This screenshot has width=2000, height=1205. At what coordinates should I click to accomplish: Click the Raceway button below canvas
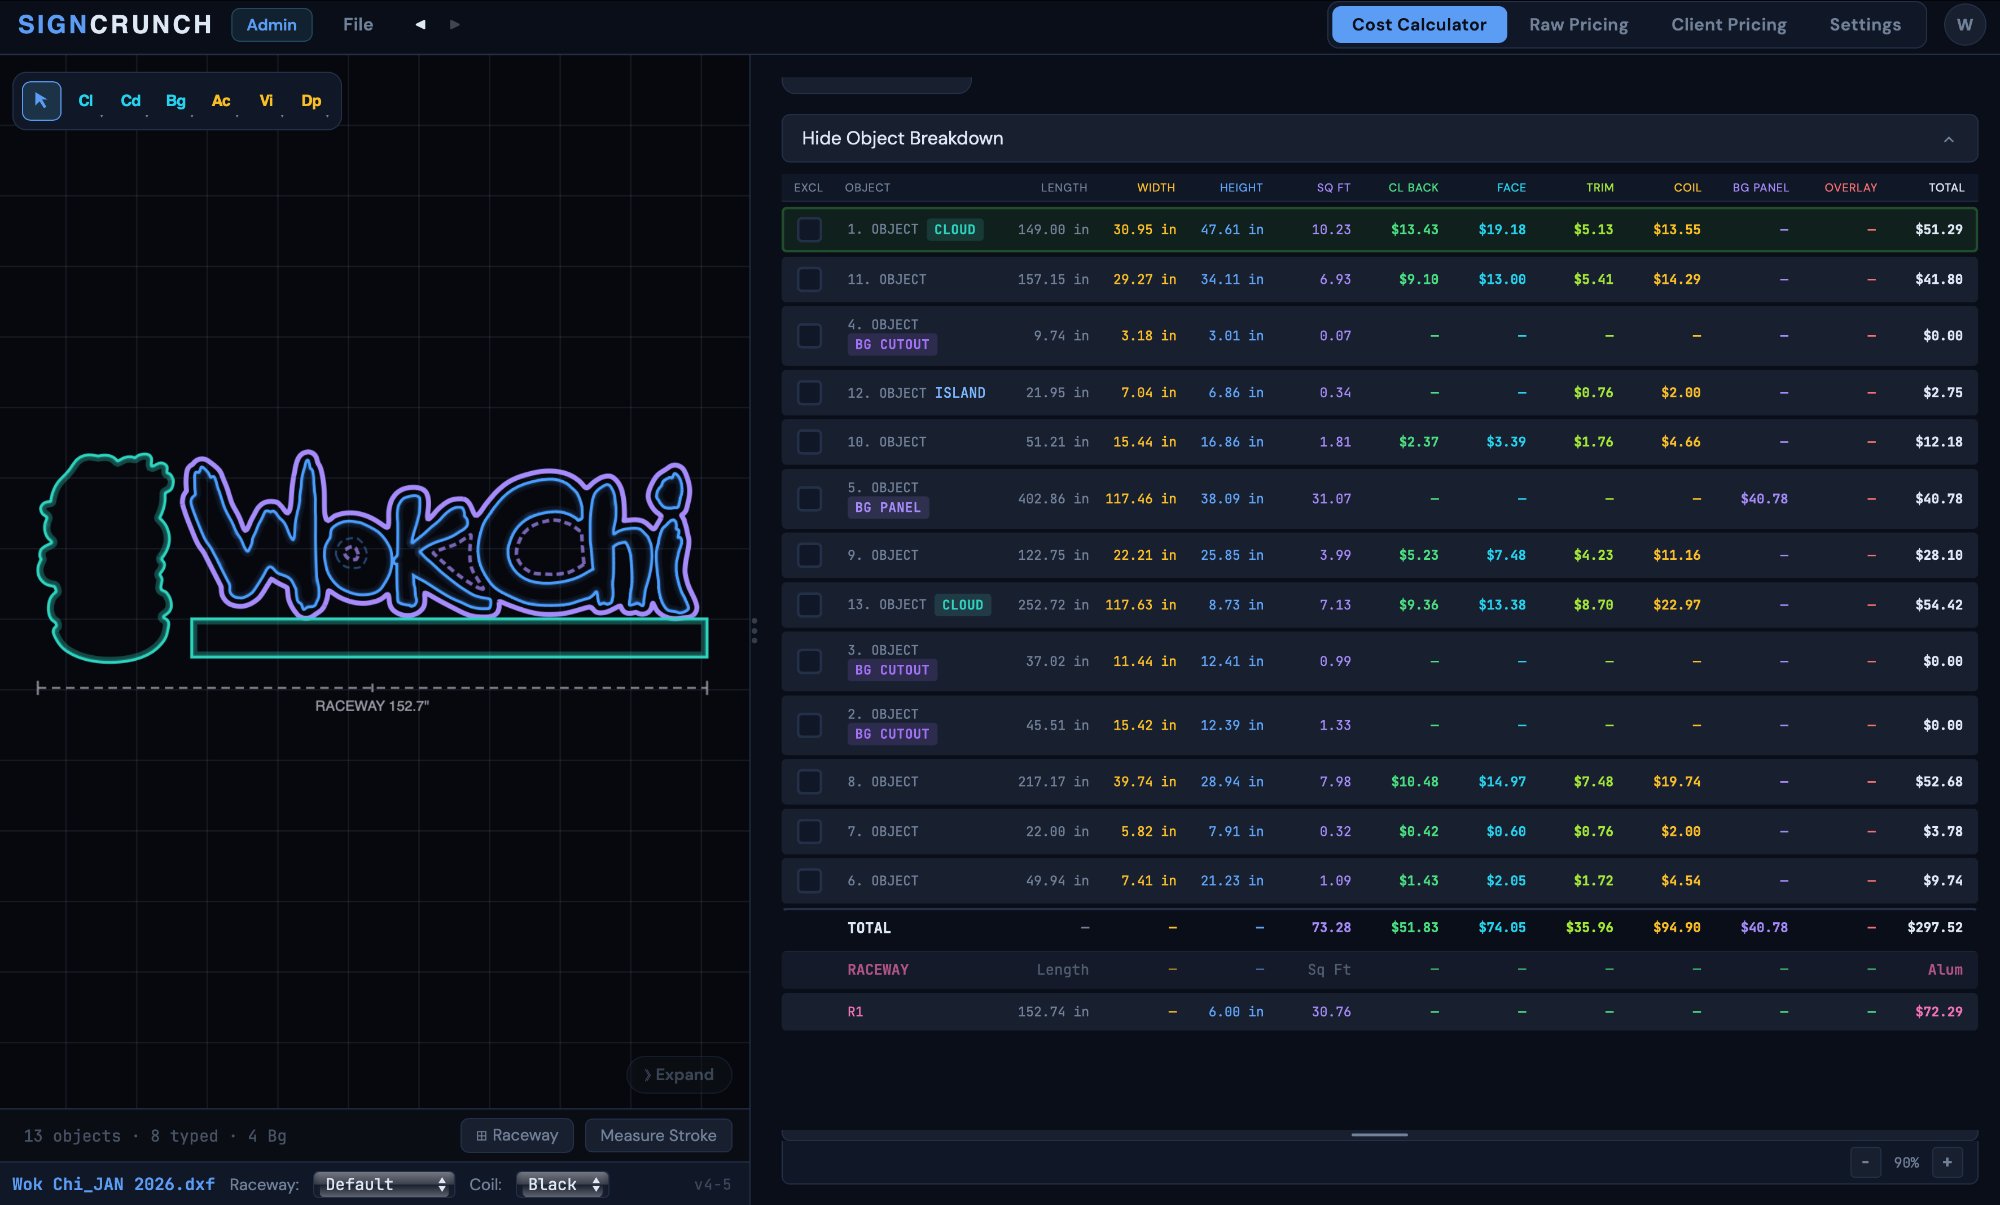[x=517, y=1135]
